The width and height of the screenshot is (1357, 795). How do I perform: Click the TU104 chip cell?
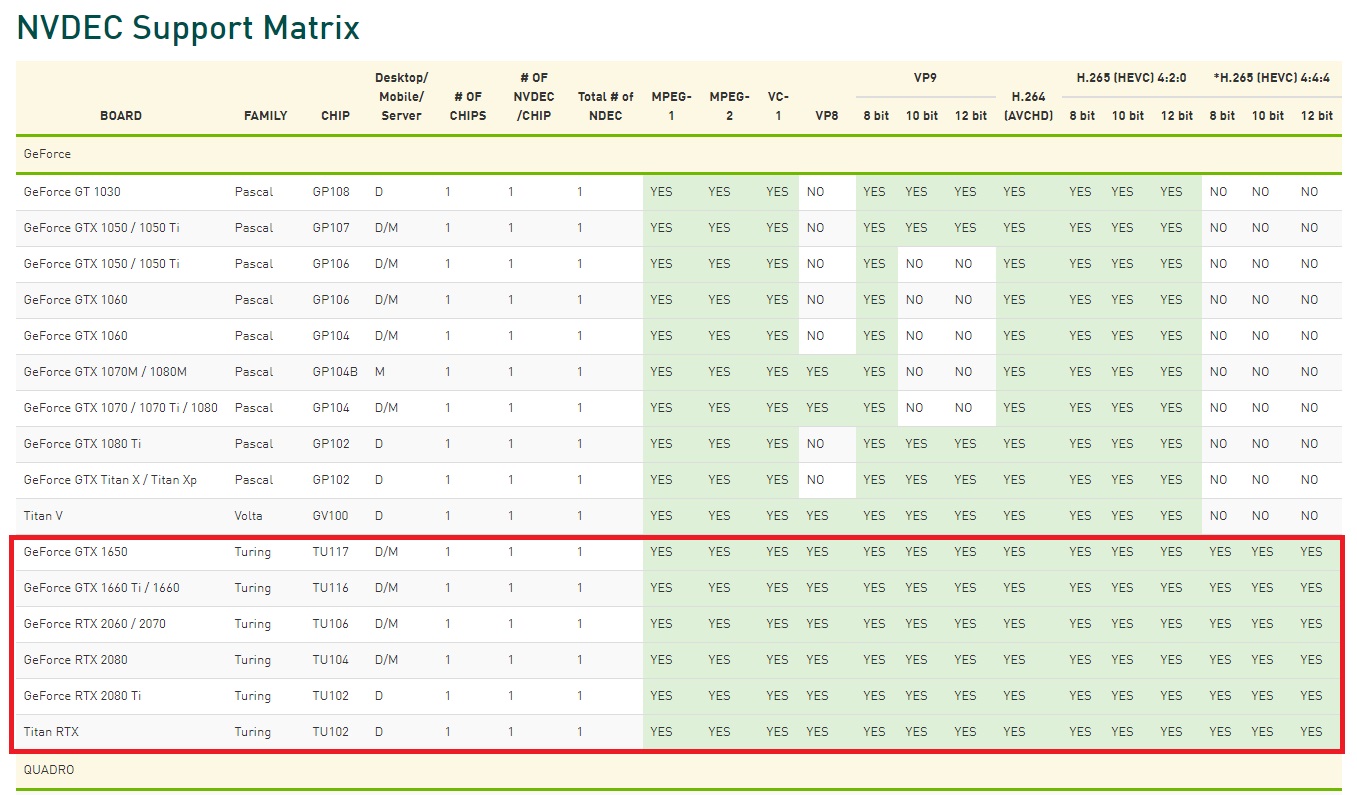click(330, 660)
